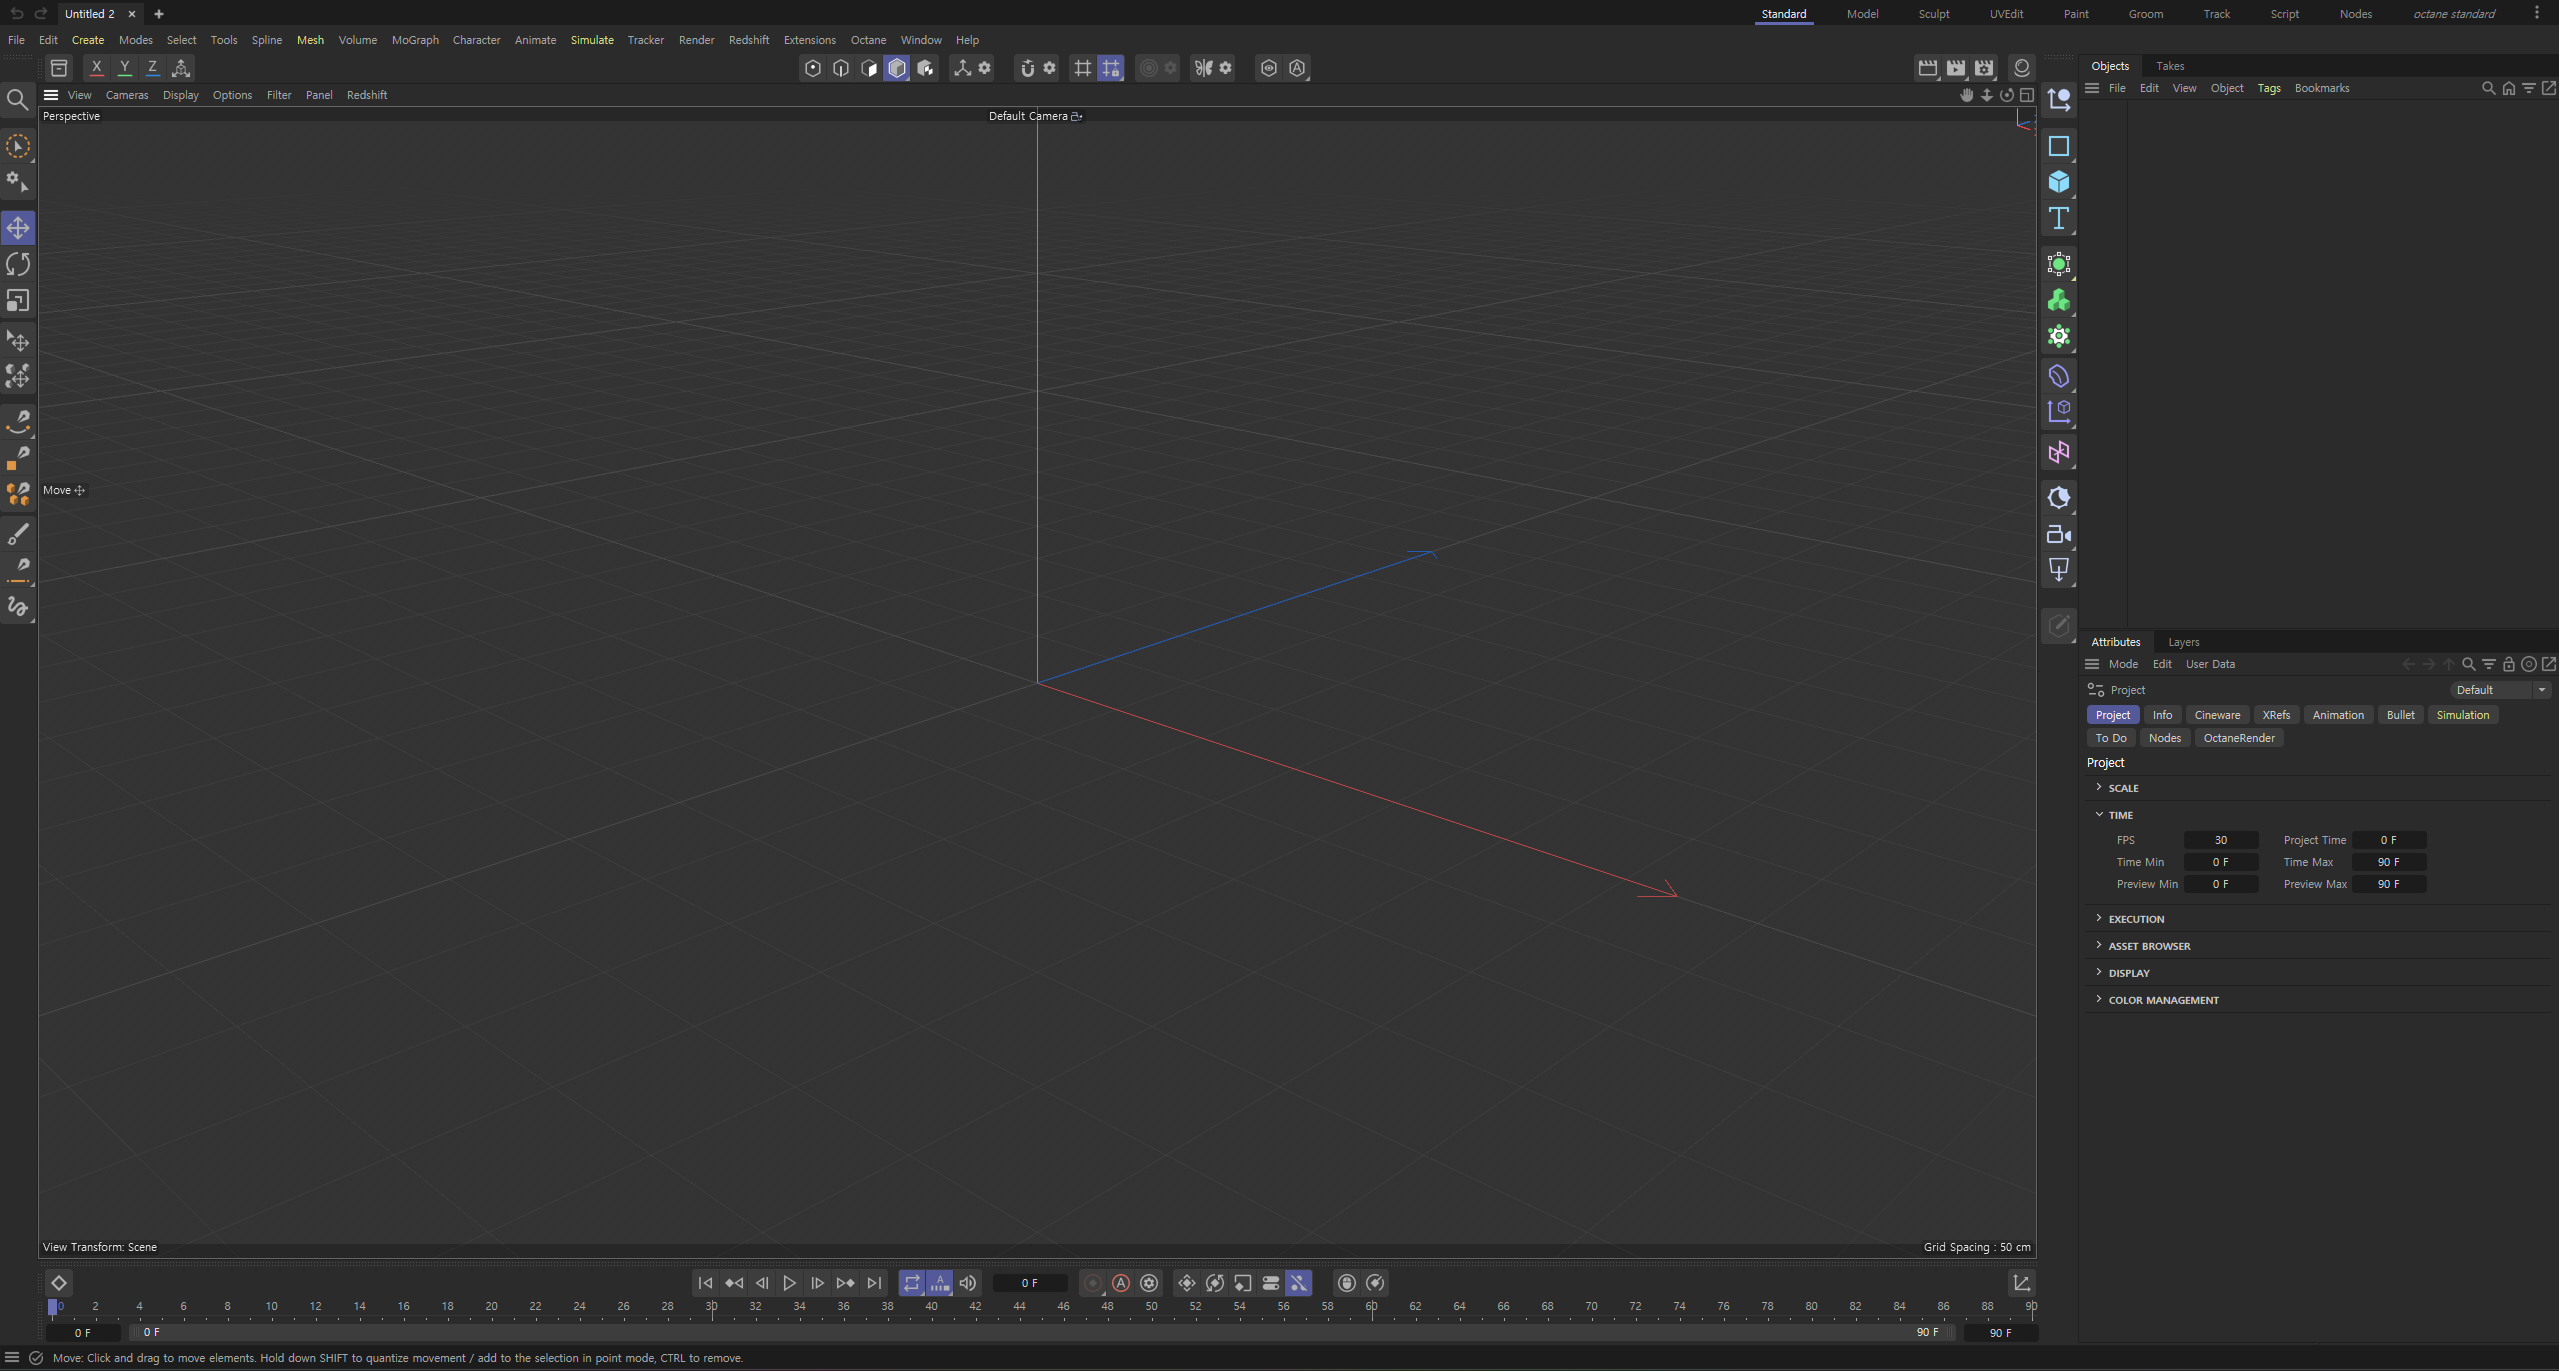
Task: Click the keyframe diamond icon in timeline
Action: pyautogui.click(x=59, y=1283)
